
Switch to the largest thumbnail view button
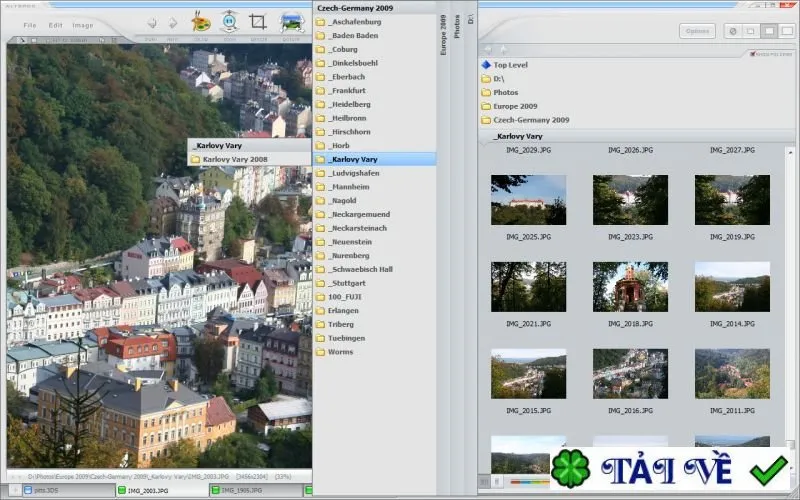coord(787,31)
